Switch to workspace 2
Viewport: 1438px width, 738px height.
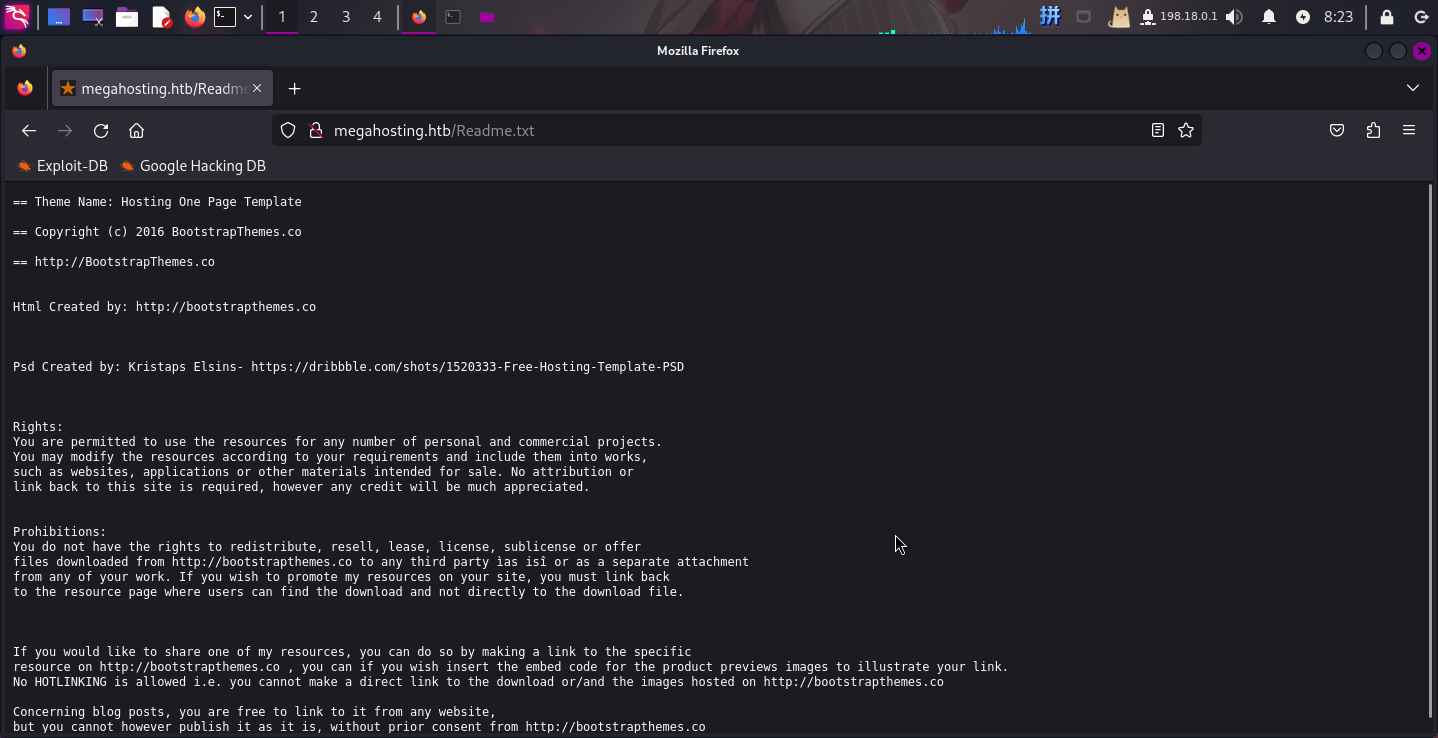pos(314,17)
